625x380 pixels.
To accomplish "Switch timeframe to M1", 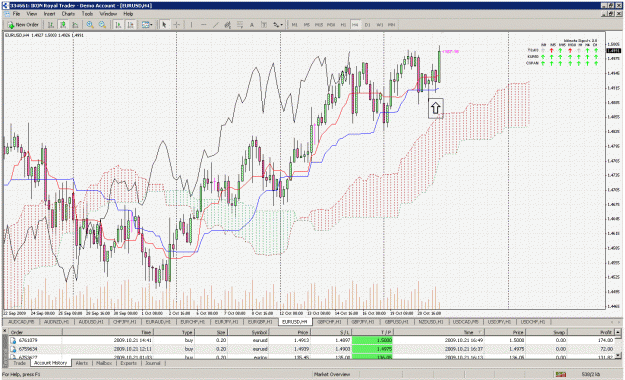I will (295, 25).
